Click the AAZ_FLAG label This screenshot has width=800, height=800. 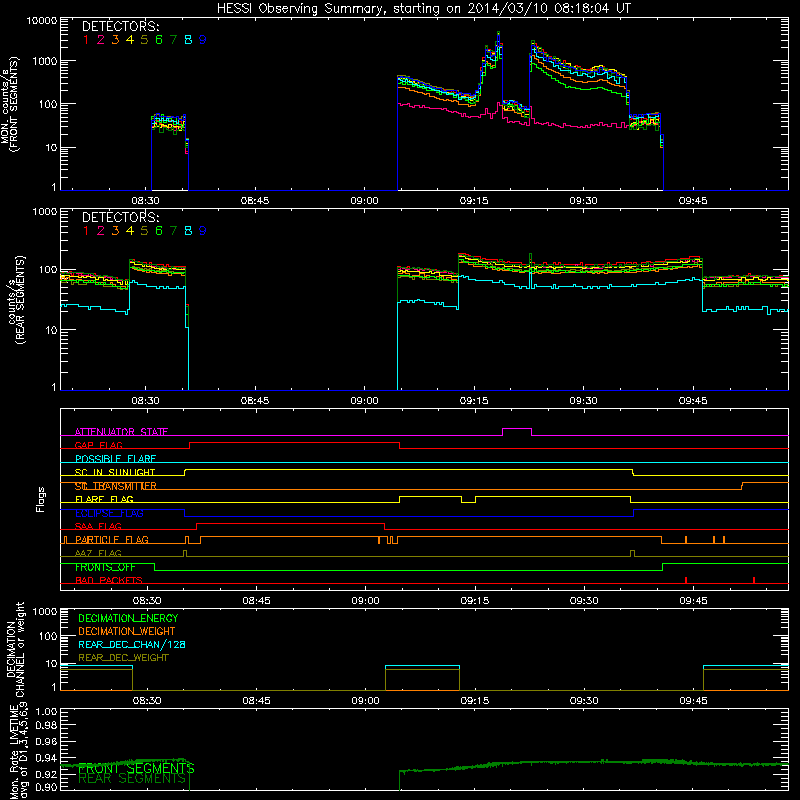98,553
